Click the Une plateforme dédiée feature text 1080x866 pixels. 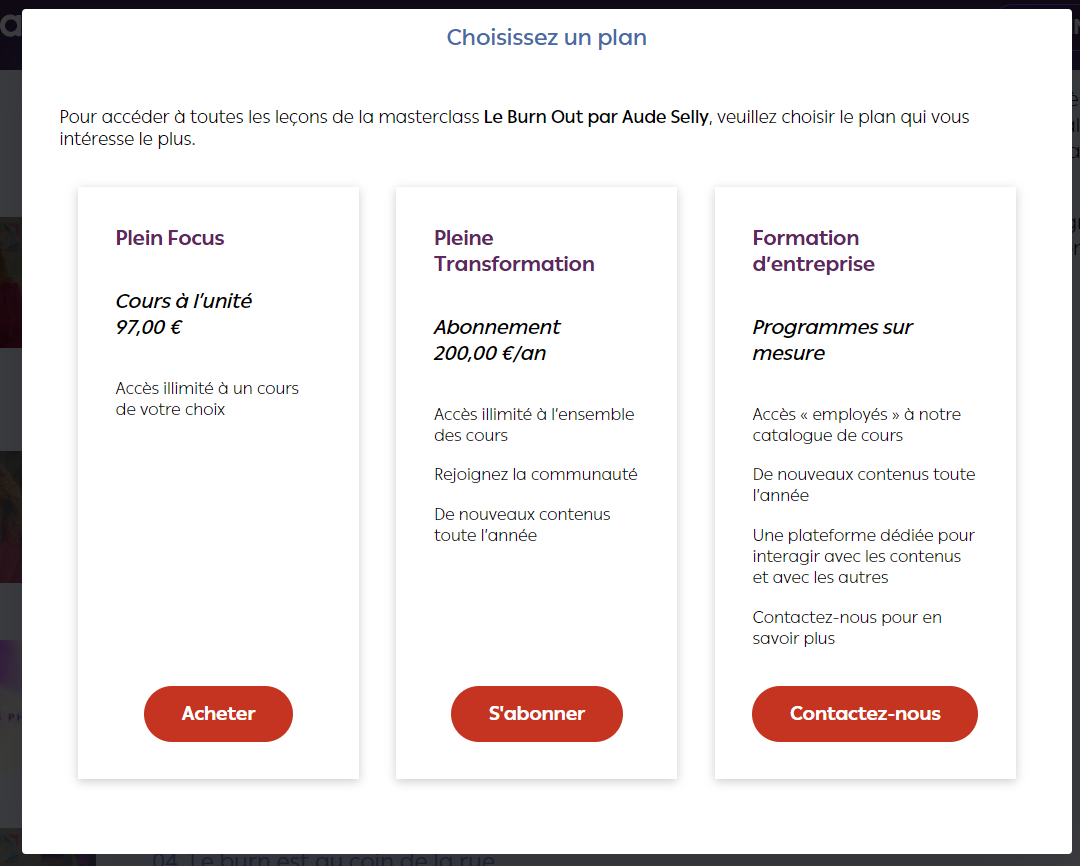click(863, 556)
